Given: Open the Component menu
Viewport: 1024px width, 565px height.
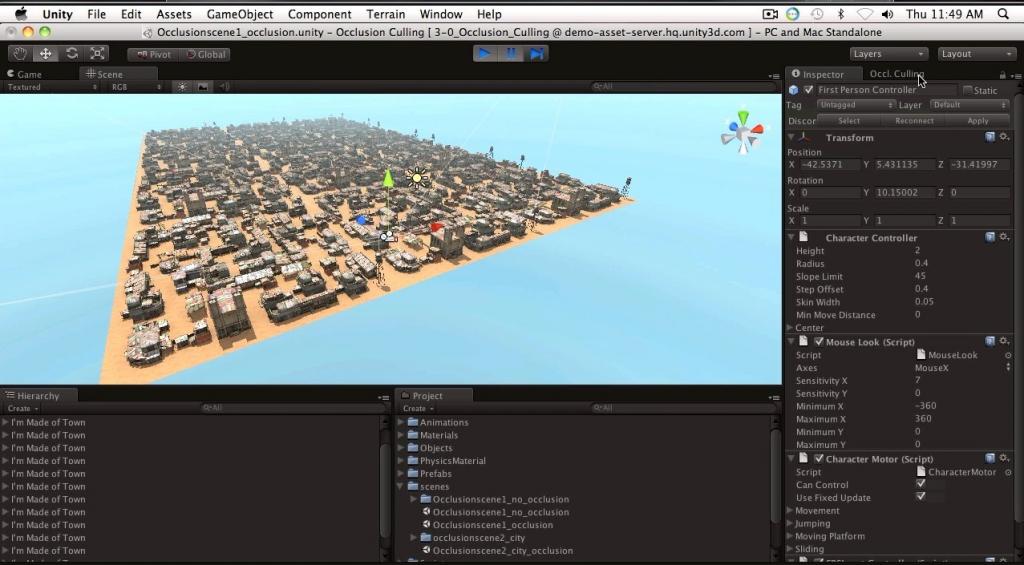Looking at the screenshot, I should pyautogui.click(x=319, y=14).
